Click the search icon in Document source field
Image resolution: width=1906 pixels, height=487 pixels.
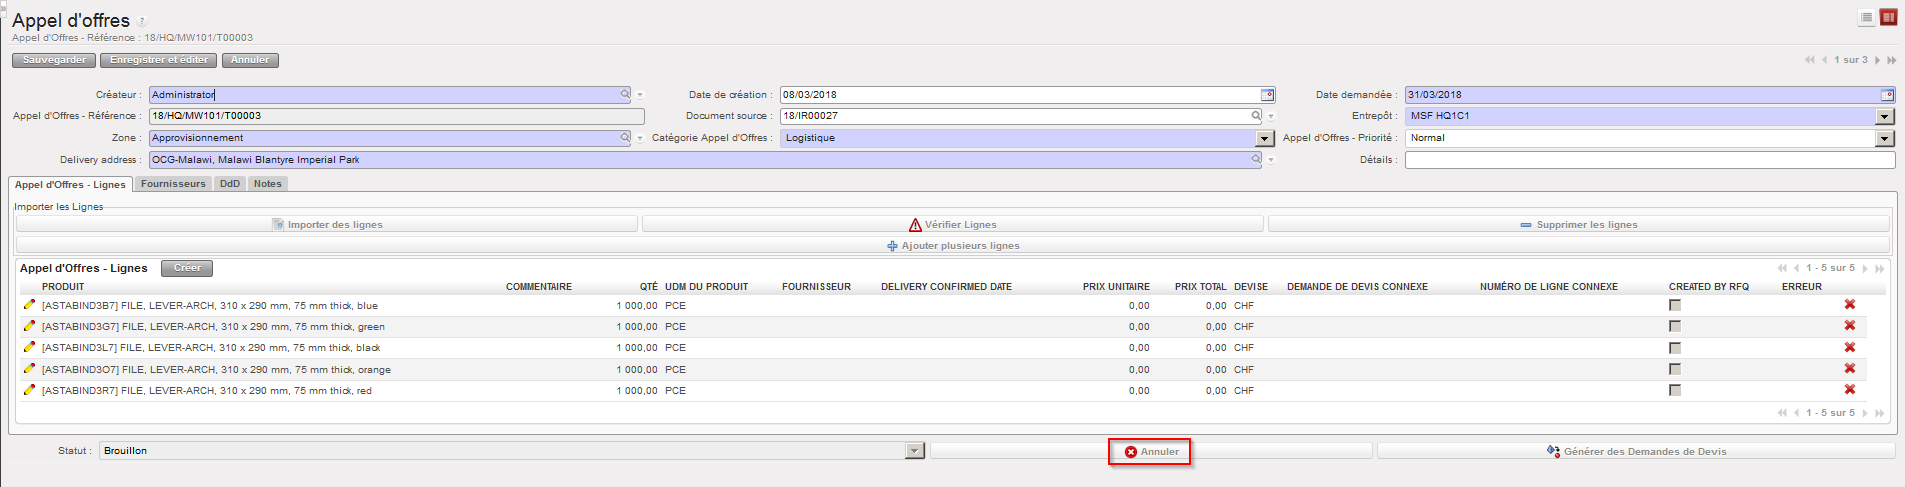click(1256, 116)
